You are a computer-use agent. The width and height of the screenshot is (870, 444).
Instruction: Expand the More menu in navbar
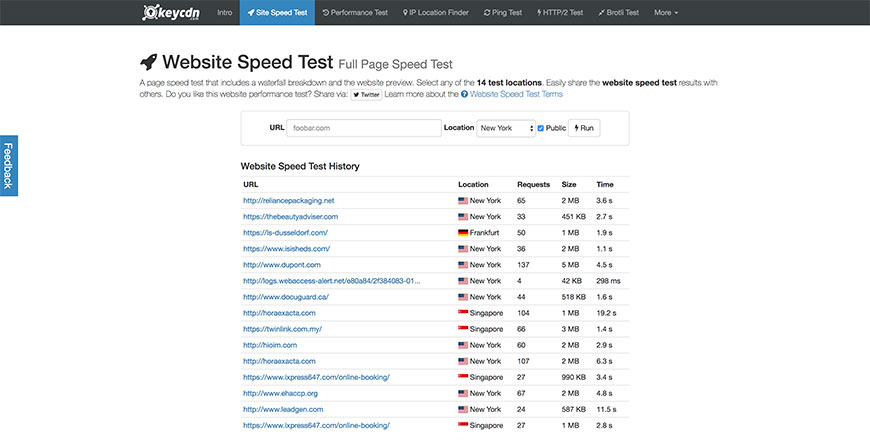point(666,13)
